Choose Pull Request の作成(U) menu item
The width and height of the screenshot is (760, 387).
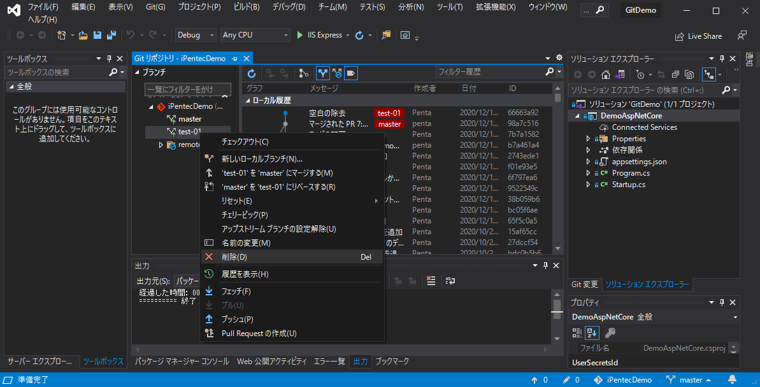[x=292, y=333]
